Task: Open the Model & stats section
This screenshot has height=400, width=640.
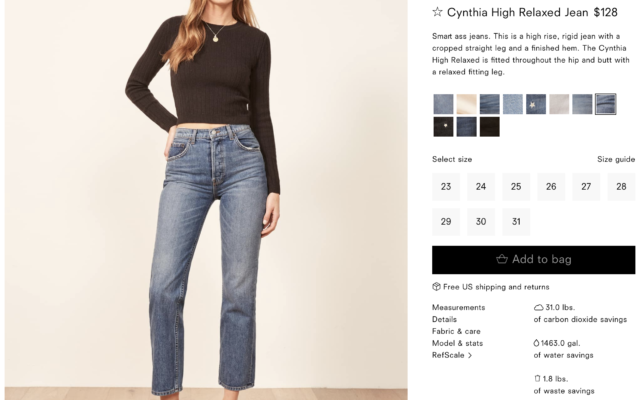Action: pyautogui.click(x=457, y=343)
